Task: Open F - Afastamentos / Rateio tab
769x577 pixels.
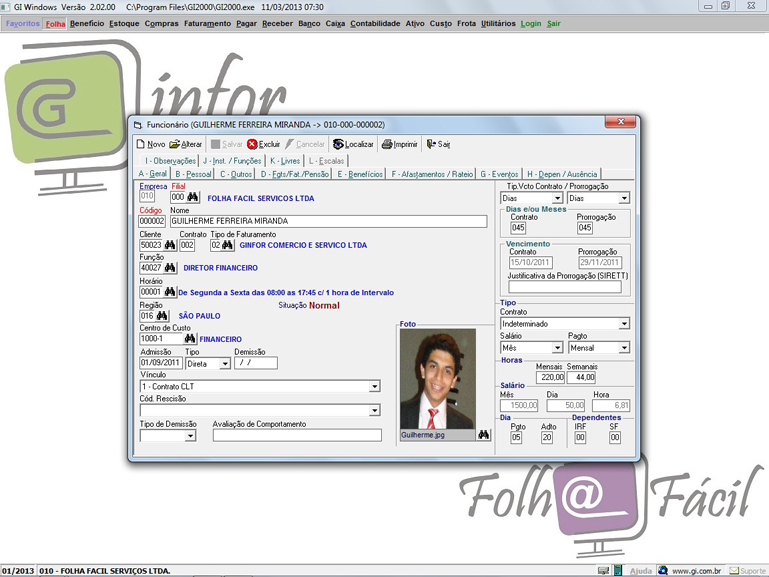Action: [x=432, y=174]
